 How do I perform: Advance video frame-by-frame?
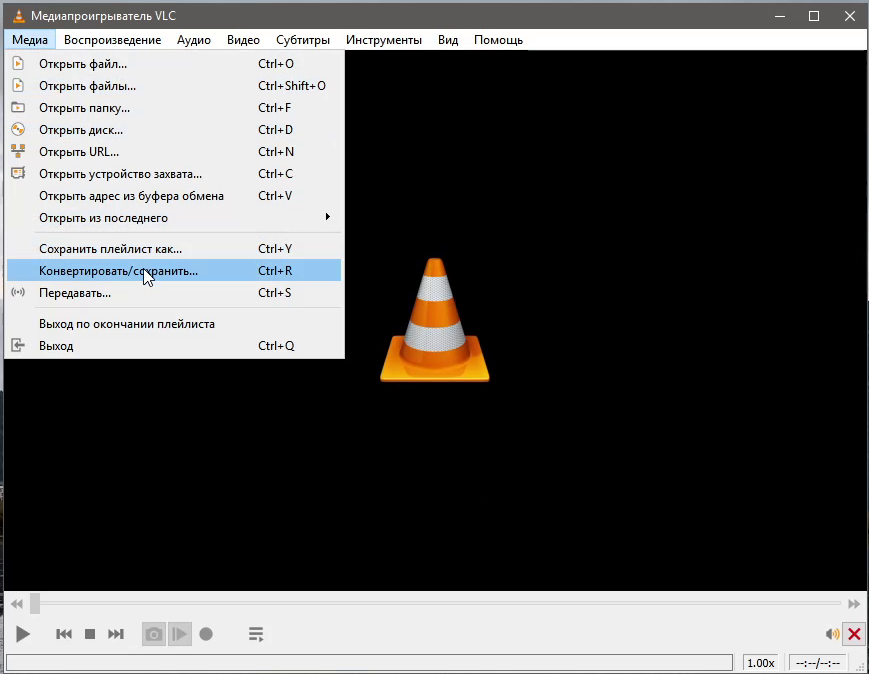[179, 633]
